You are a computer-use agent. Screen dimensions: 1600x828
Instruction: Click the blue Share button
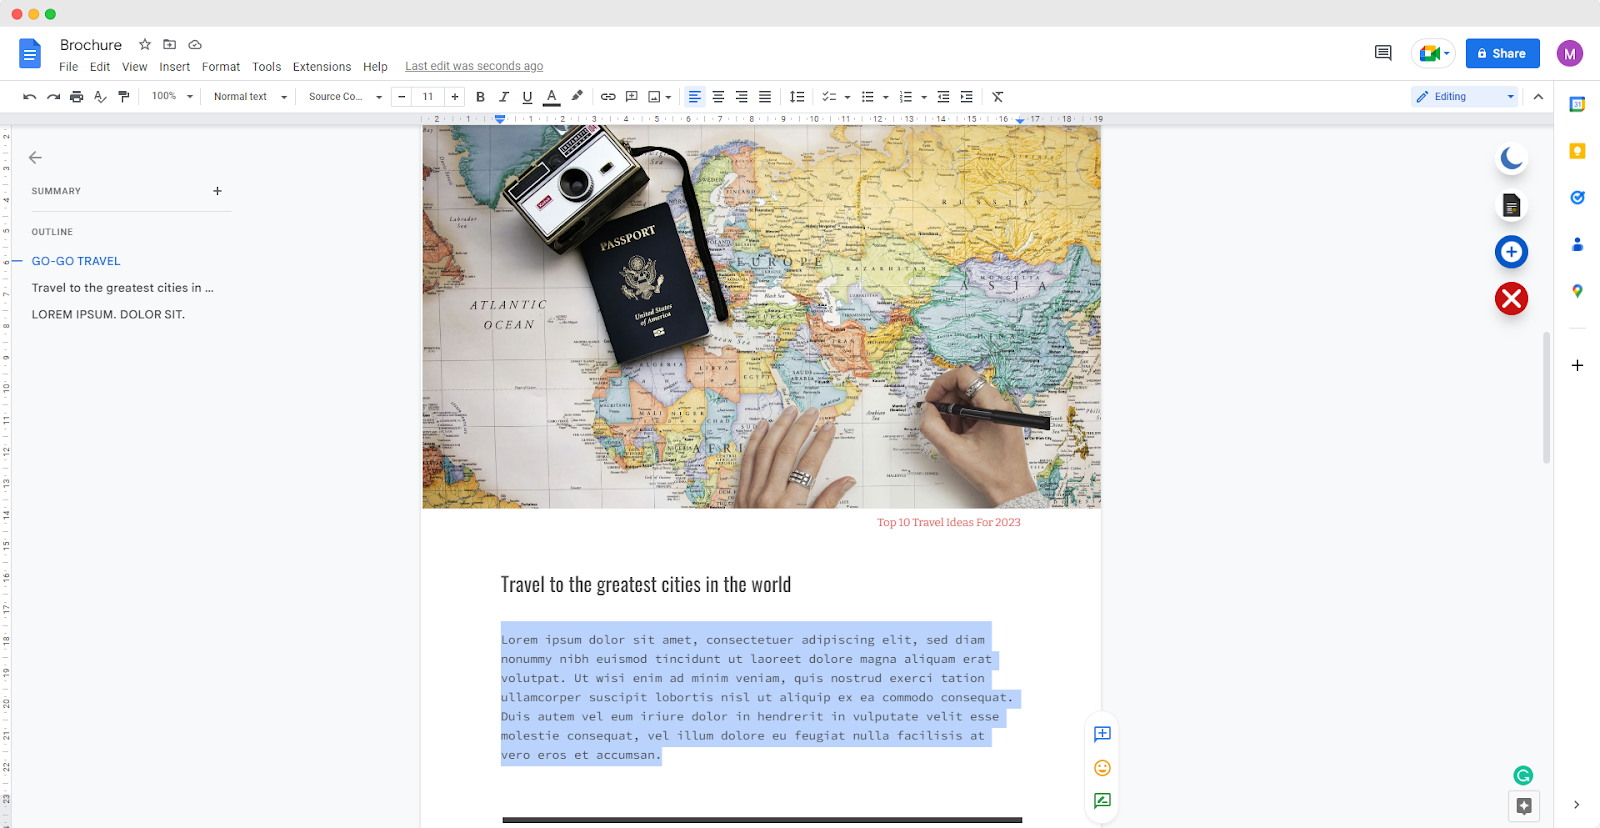coord(1502,53)
